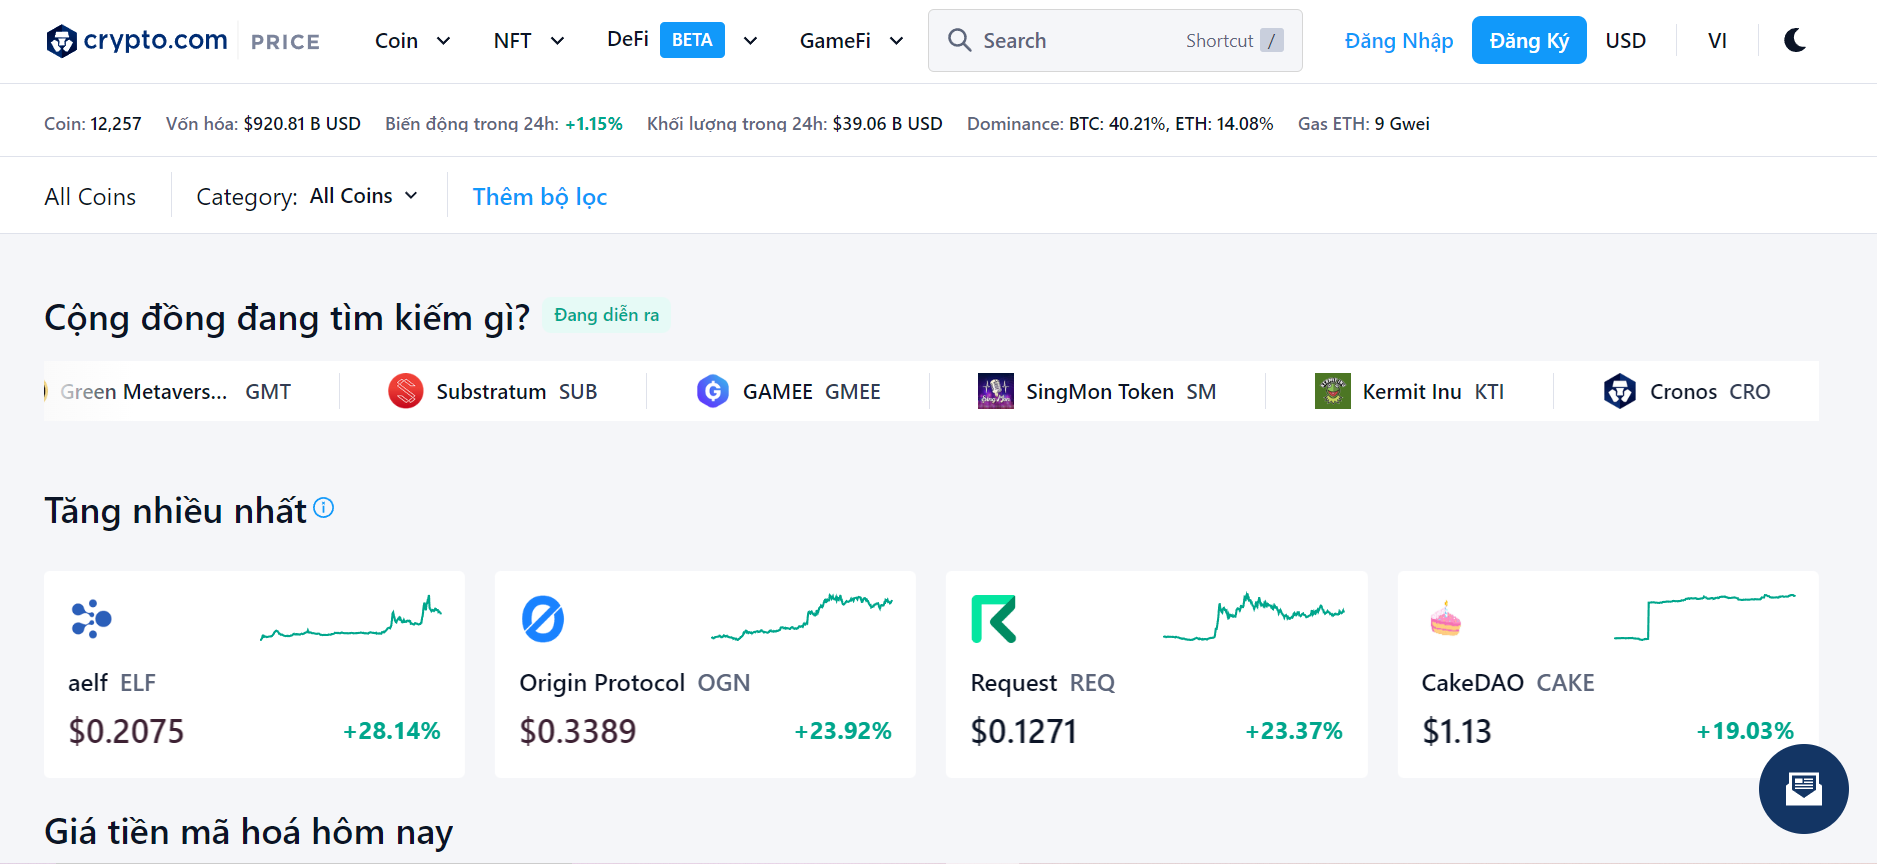Click the DeFi BETA badge

point(692,40)
